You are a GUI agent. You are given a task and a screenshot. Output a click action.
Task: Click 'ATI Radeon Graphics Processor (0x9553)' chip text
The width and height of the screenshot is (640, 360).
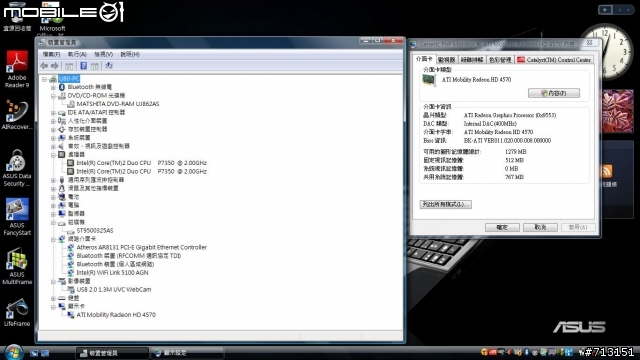[510, 116]
